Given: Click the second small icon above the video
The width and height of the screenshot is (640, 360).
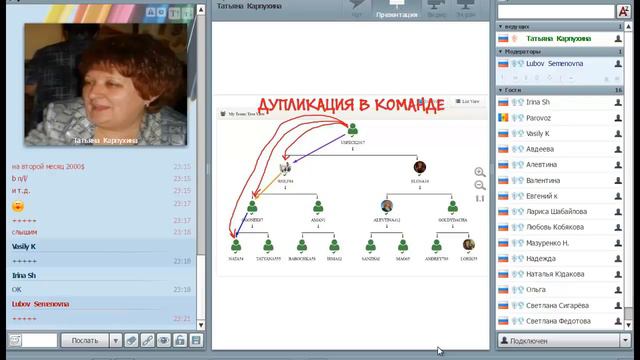Looking at the screenshot, I should coord(161,13).
